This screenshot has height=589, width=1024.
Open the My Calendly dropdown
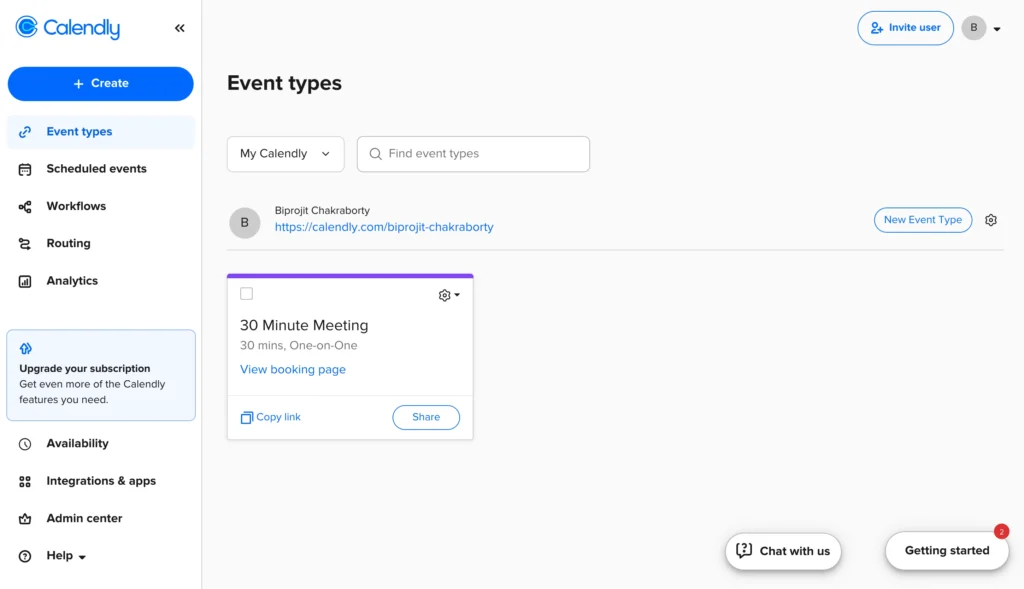(285, 153)
